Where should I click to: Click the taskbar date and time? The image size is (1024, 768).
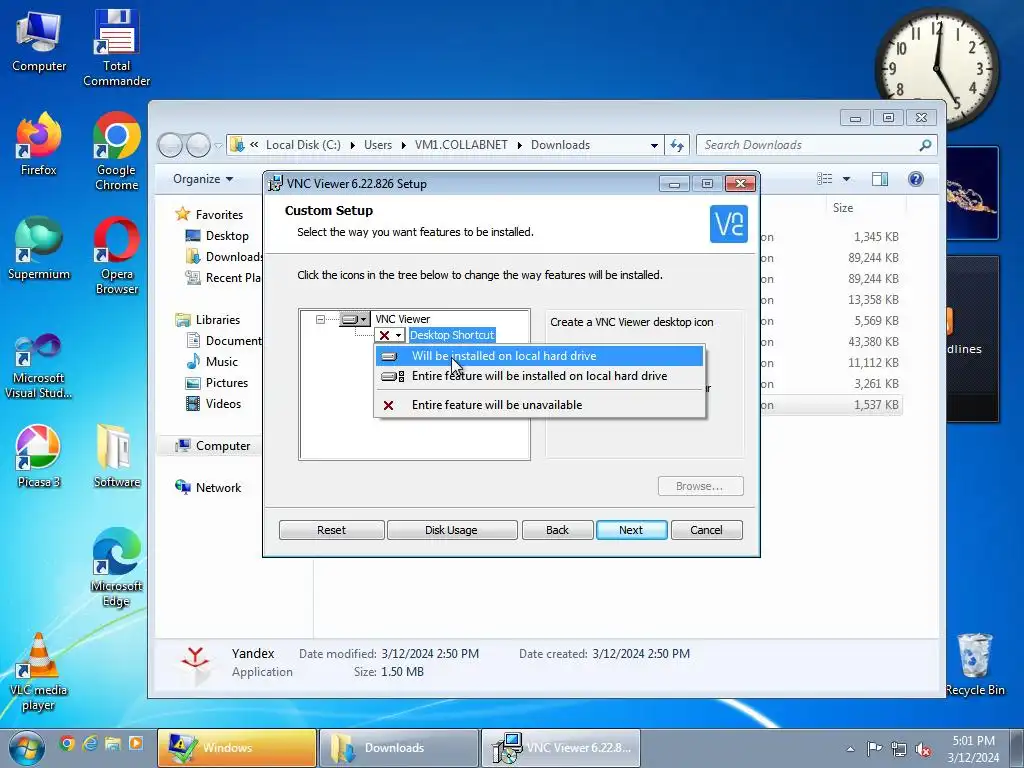point(973,749)
